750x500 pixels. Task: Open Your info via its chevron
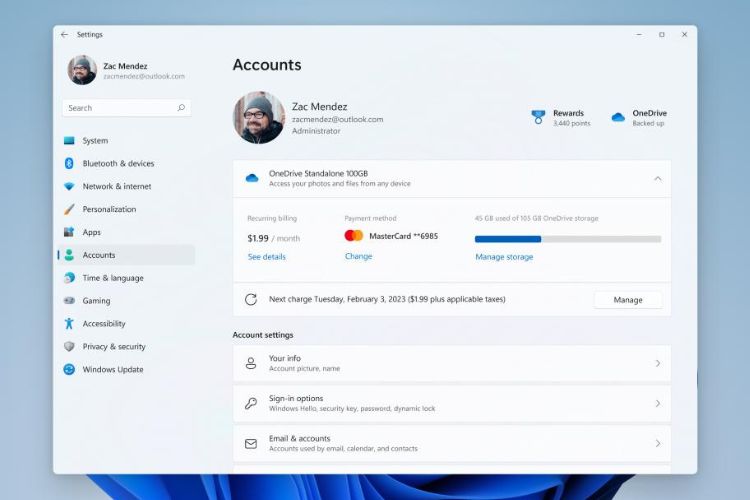pyautogui.click(x=658, y=363)
